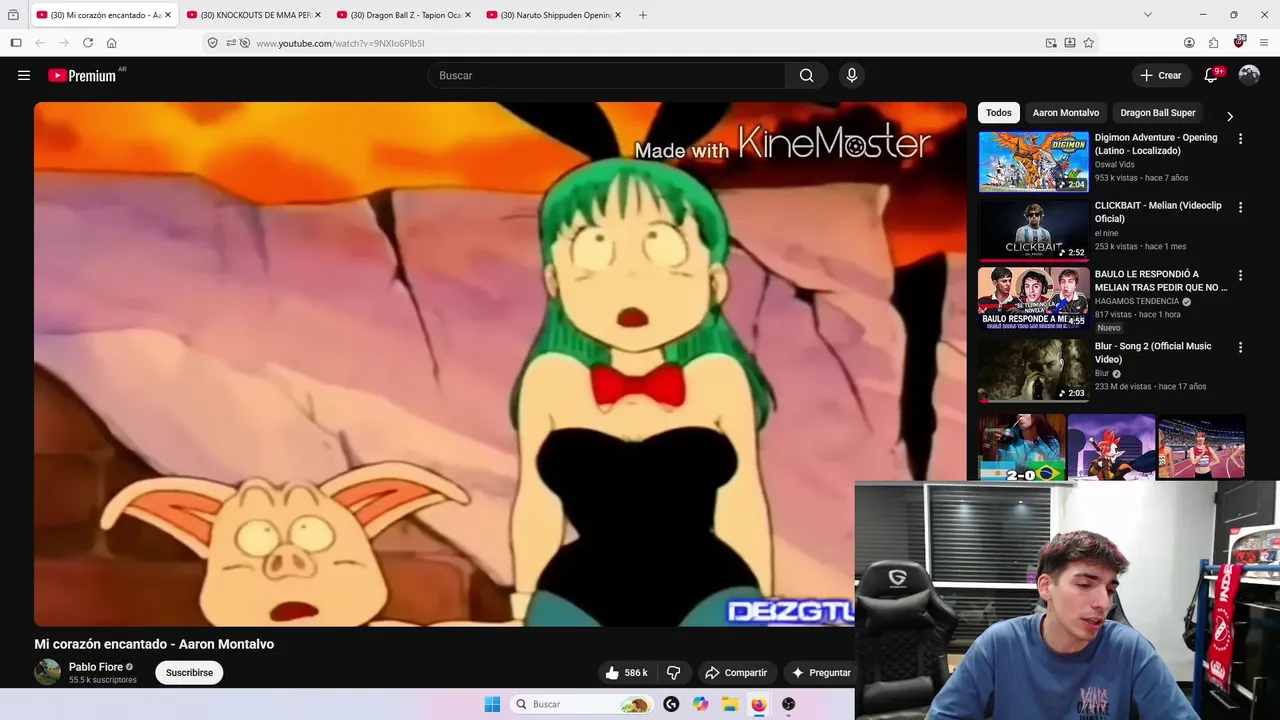Open options for Blur Song 2 video
Viewport: 1280px width, 720px height.
(1240, 347)
